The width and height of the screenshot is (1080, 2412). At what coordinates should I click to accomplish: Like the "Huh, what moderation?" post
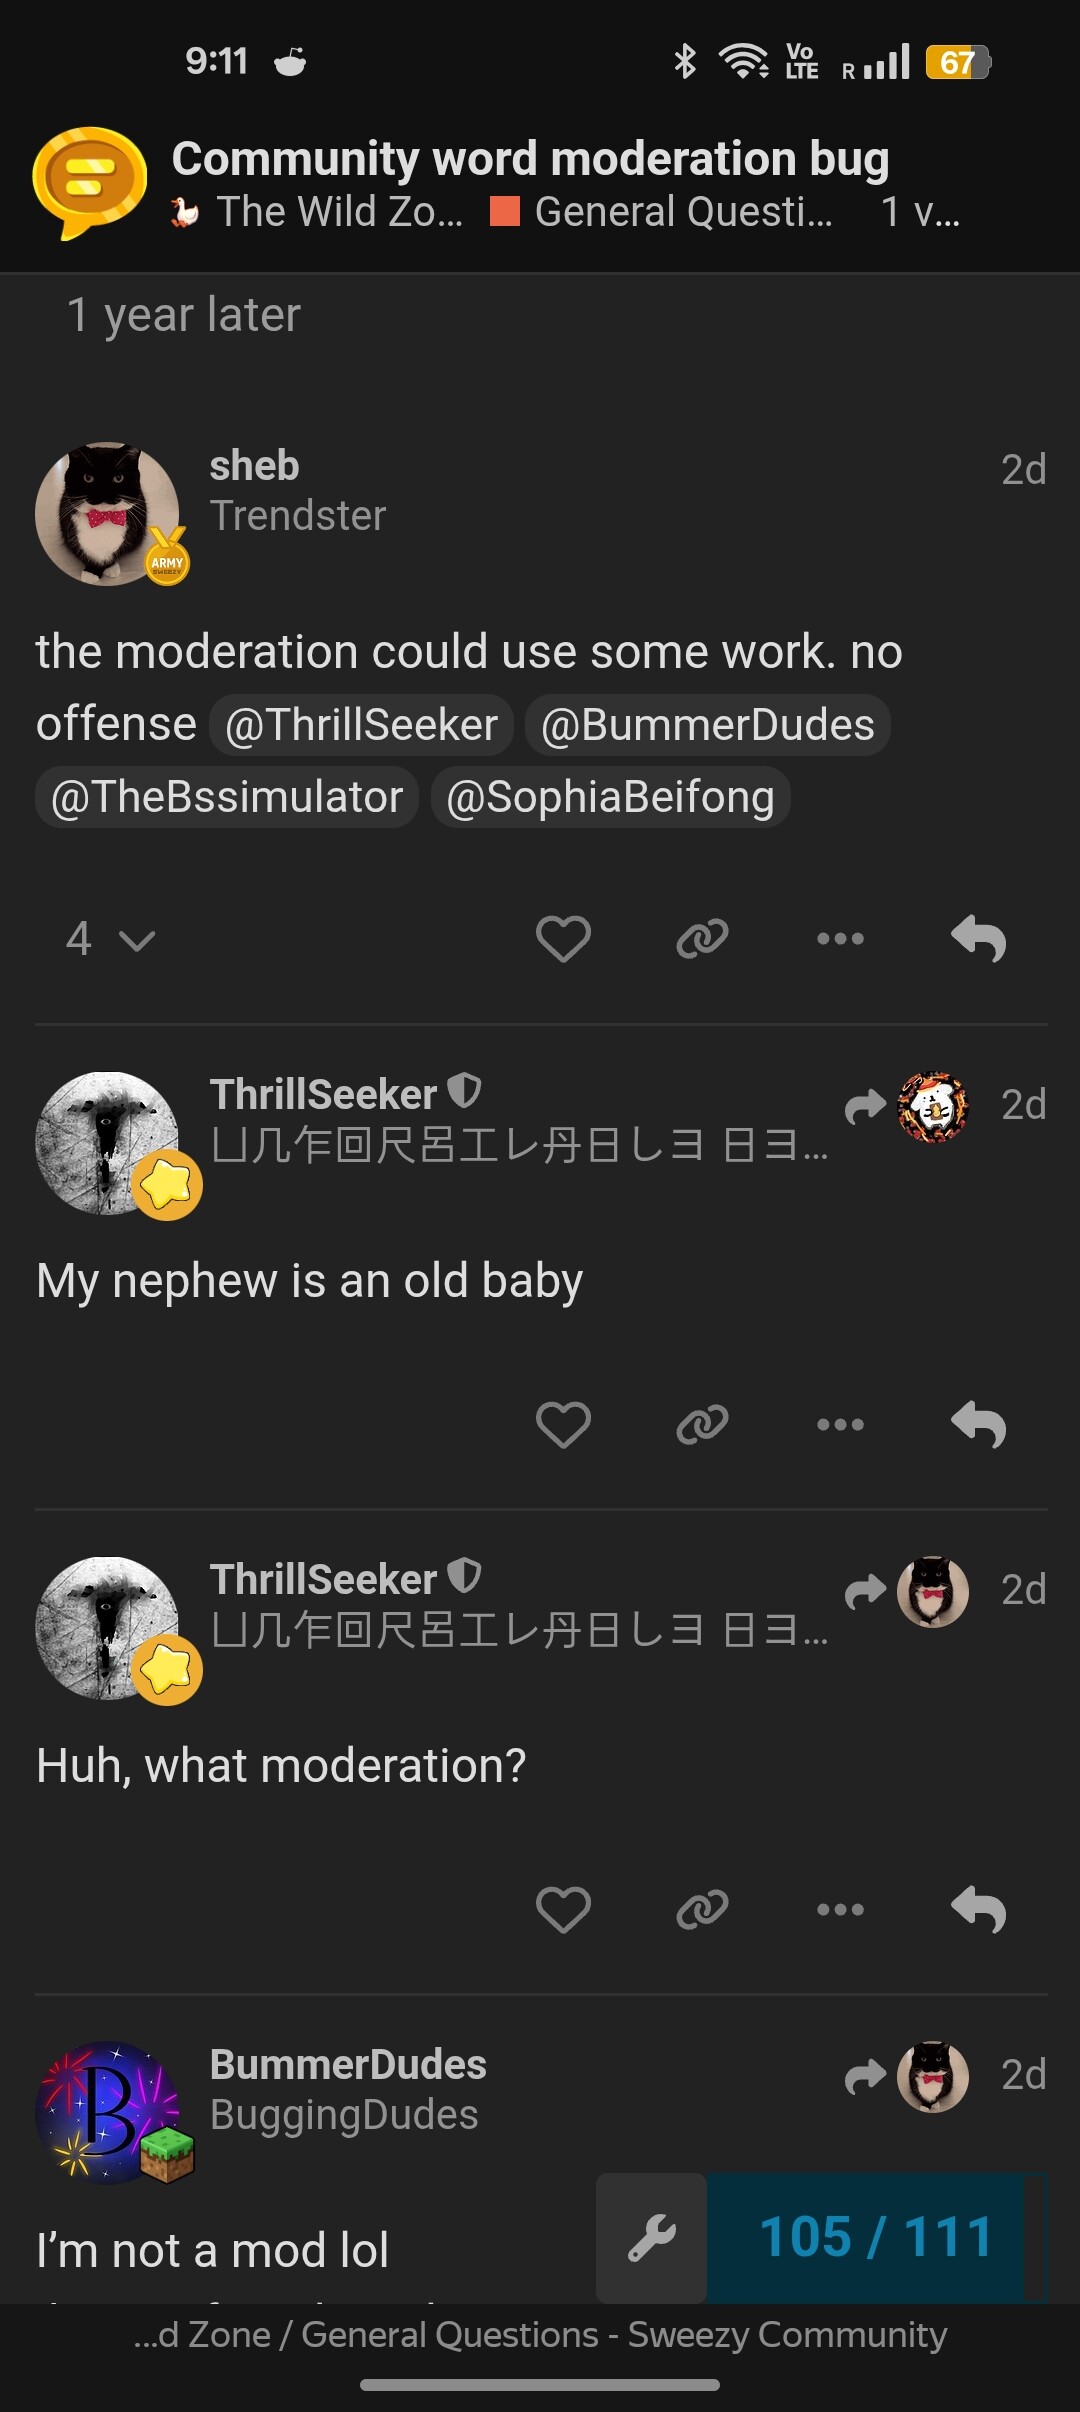pos(563,1909)
